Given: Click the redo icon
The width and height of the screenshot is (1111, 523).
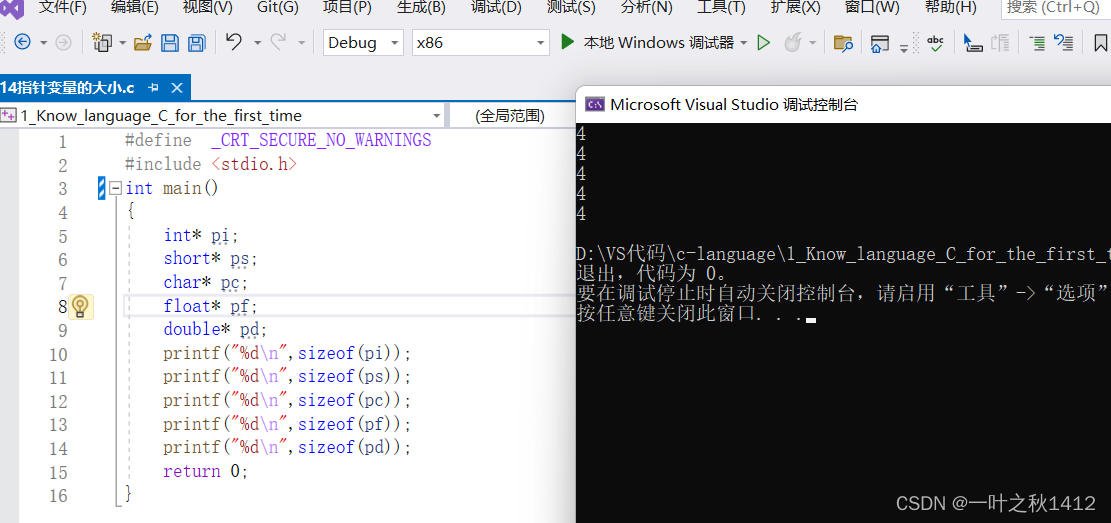Looking at the screenshot, I should tap(278, 43).
